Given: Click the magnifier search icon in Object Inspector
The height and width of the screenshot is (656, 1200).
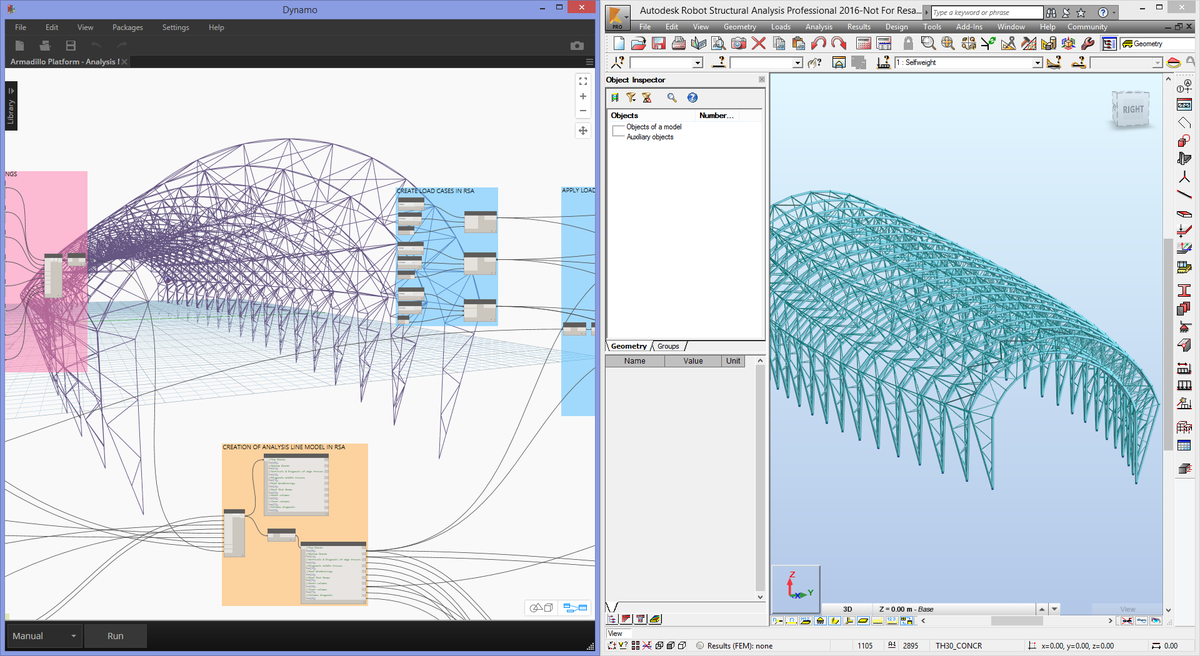Looking at the screenshot, I should point(672,97).
